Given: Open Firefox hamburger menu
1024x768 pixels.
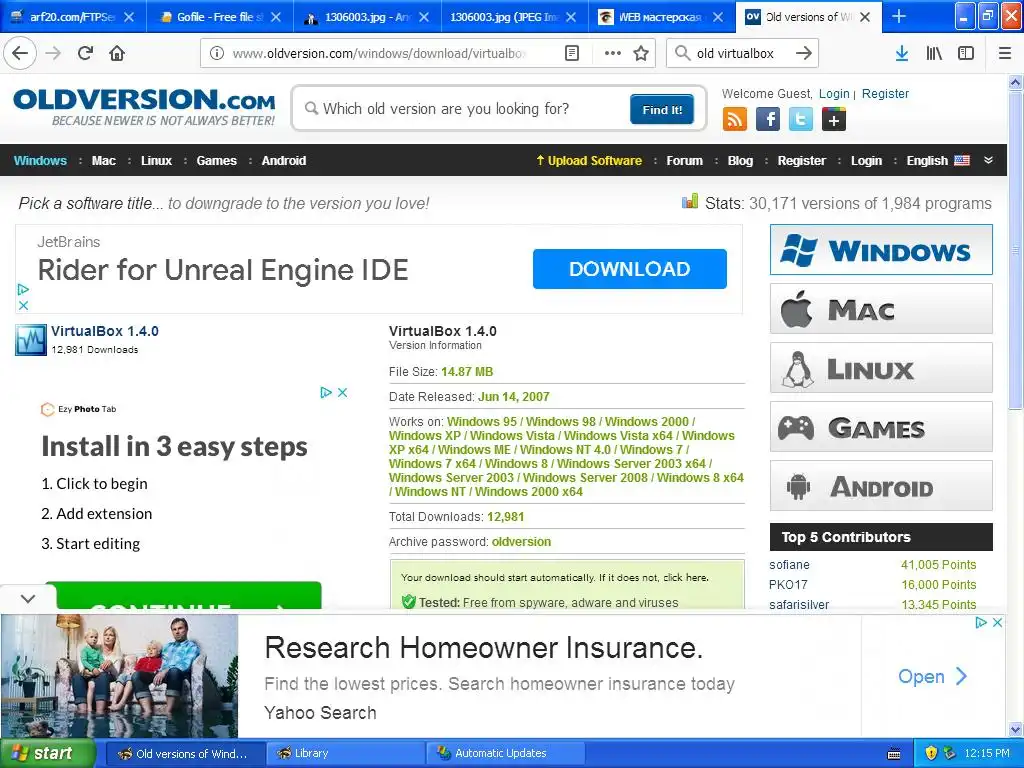Looking at the screenshot, I should [x=1005, y=54].
